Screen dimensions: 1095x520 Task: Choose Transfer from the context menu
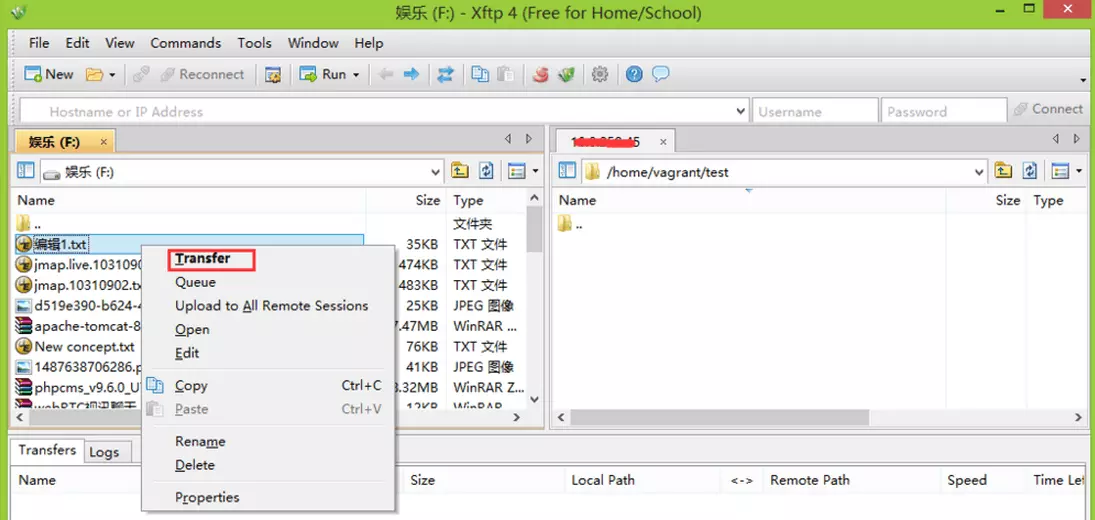203,259
